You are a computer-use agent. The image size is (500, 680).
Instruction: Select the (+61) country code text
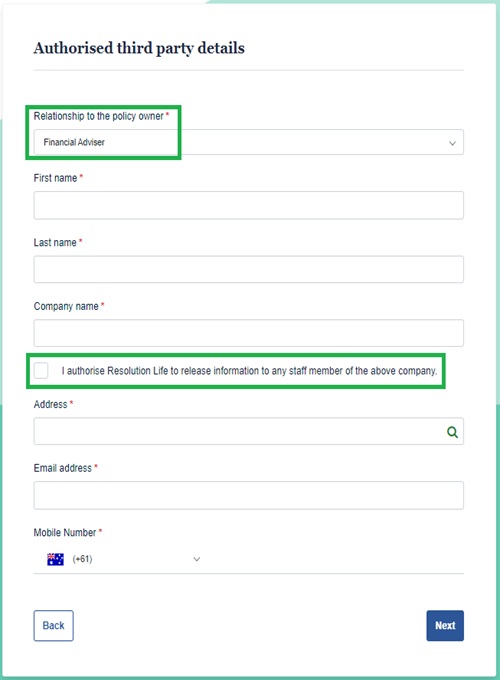pos(82,559)
